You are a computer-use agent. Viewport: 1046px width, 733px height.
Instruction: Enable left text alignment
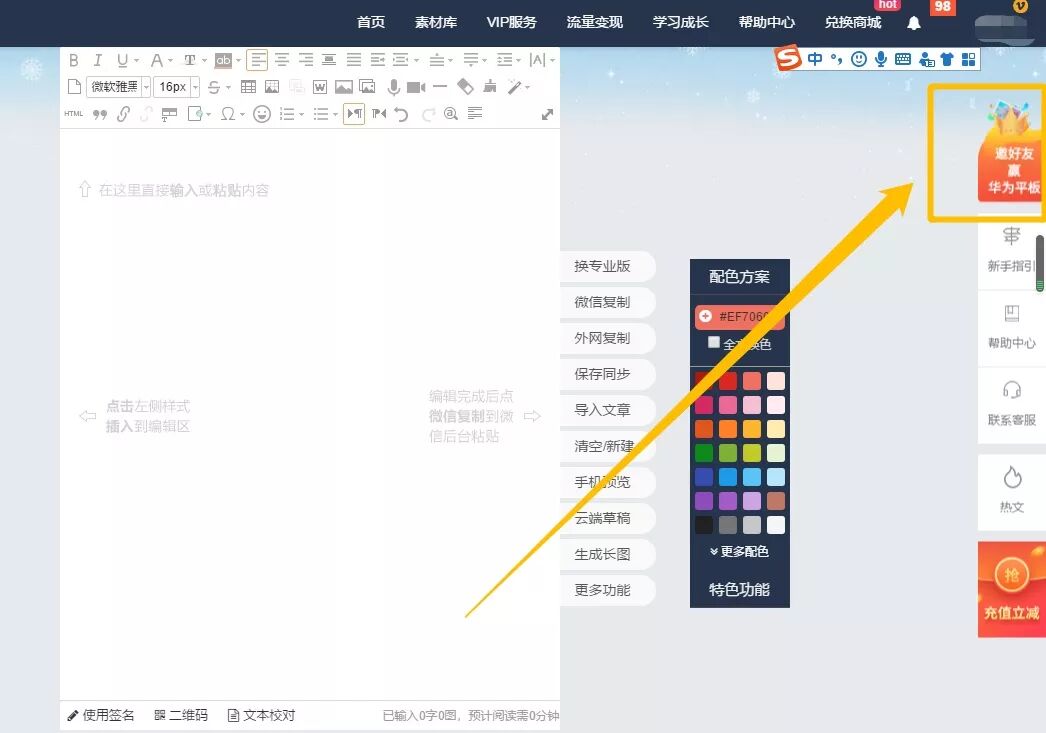coord(257,61)
